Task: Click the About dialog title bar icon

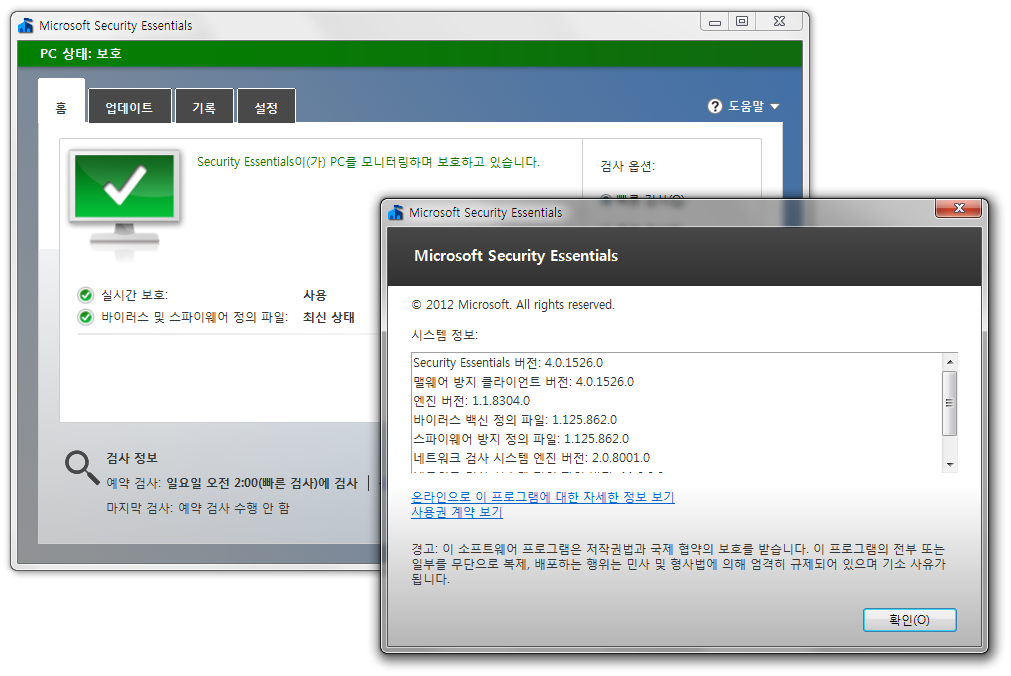Action: pos(396,212)
